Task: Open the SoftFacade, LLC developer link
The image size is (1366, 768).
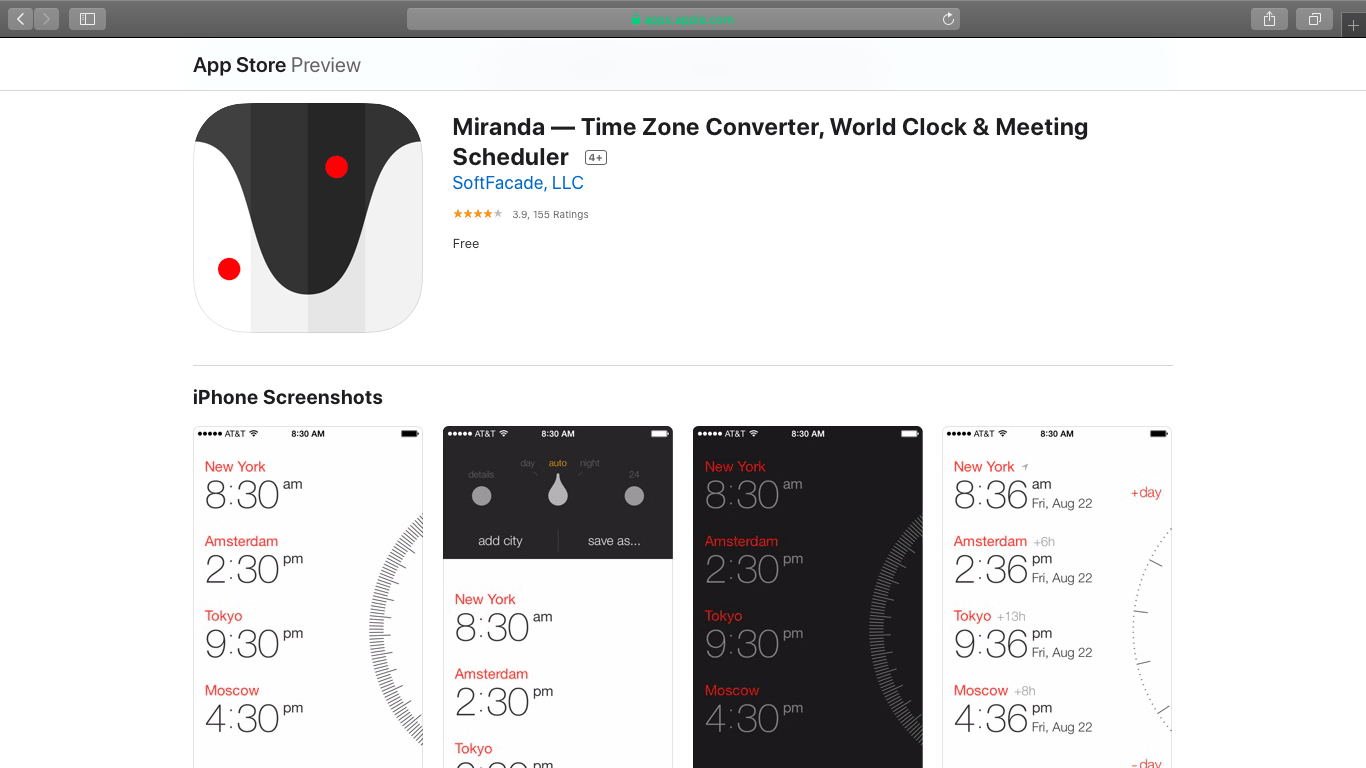Action: click(518, 183)
